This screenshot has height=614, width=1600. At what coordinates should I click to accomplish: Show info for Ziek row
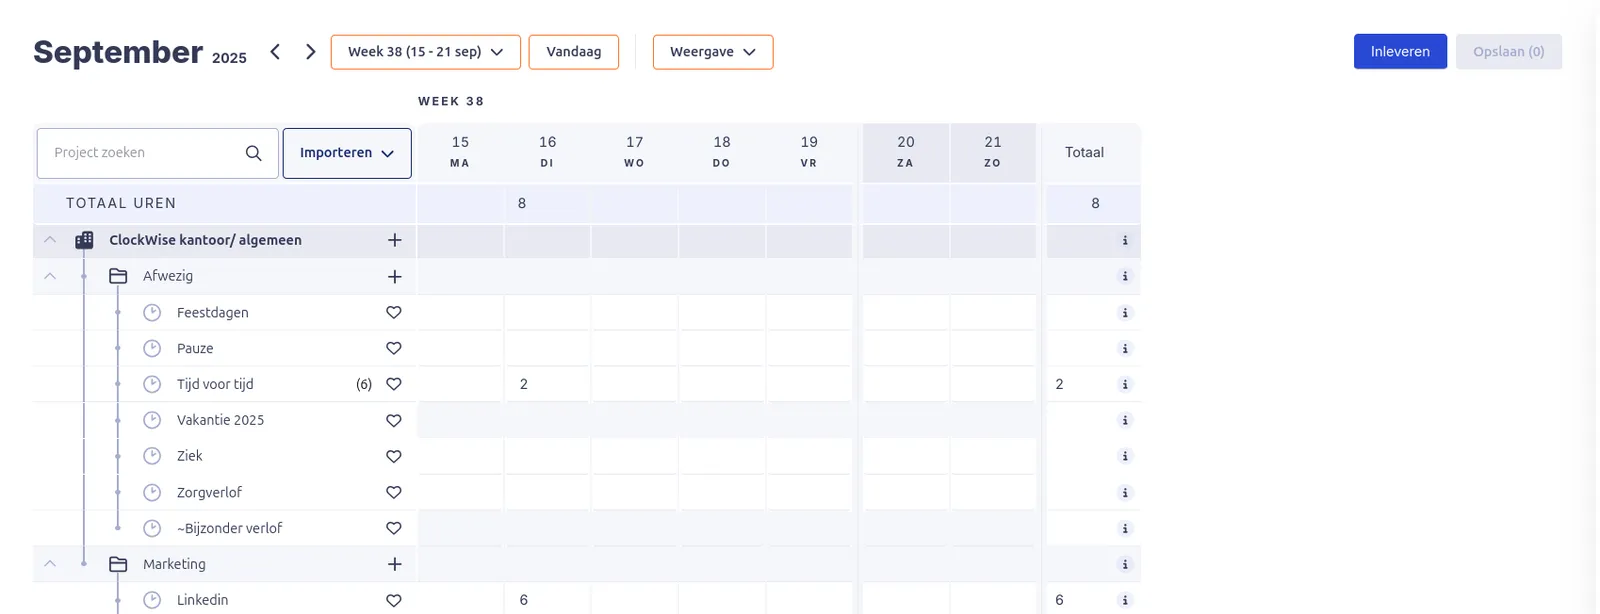pyautogui.click(x=1125, y=456)
